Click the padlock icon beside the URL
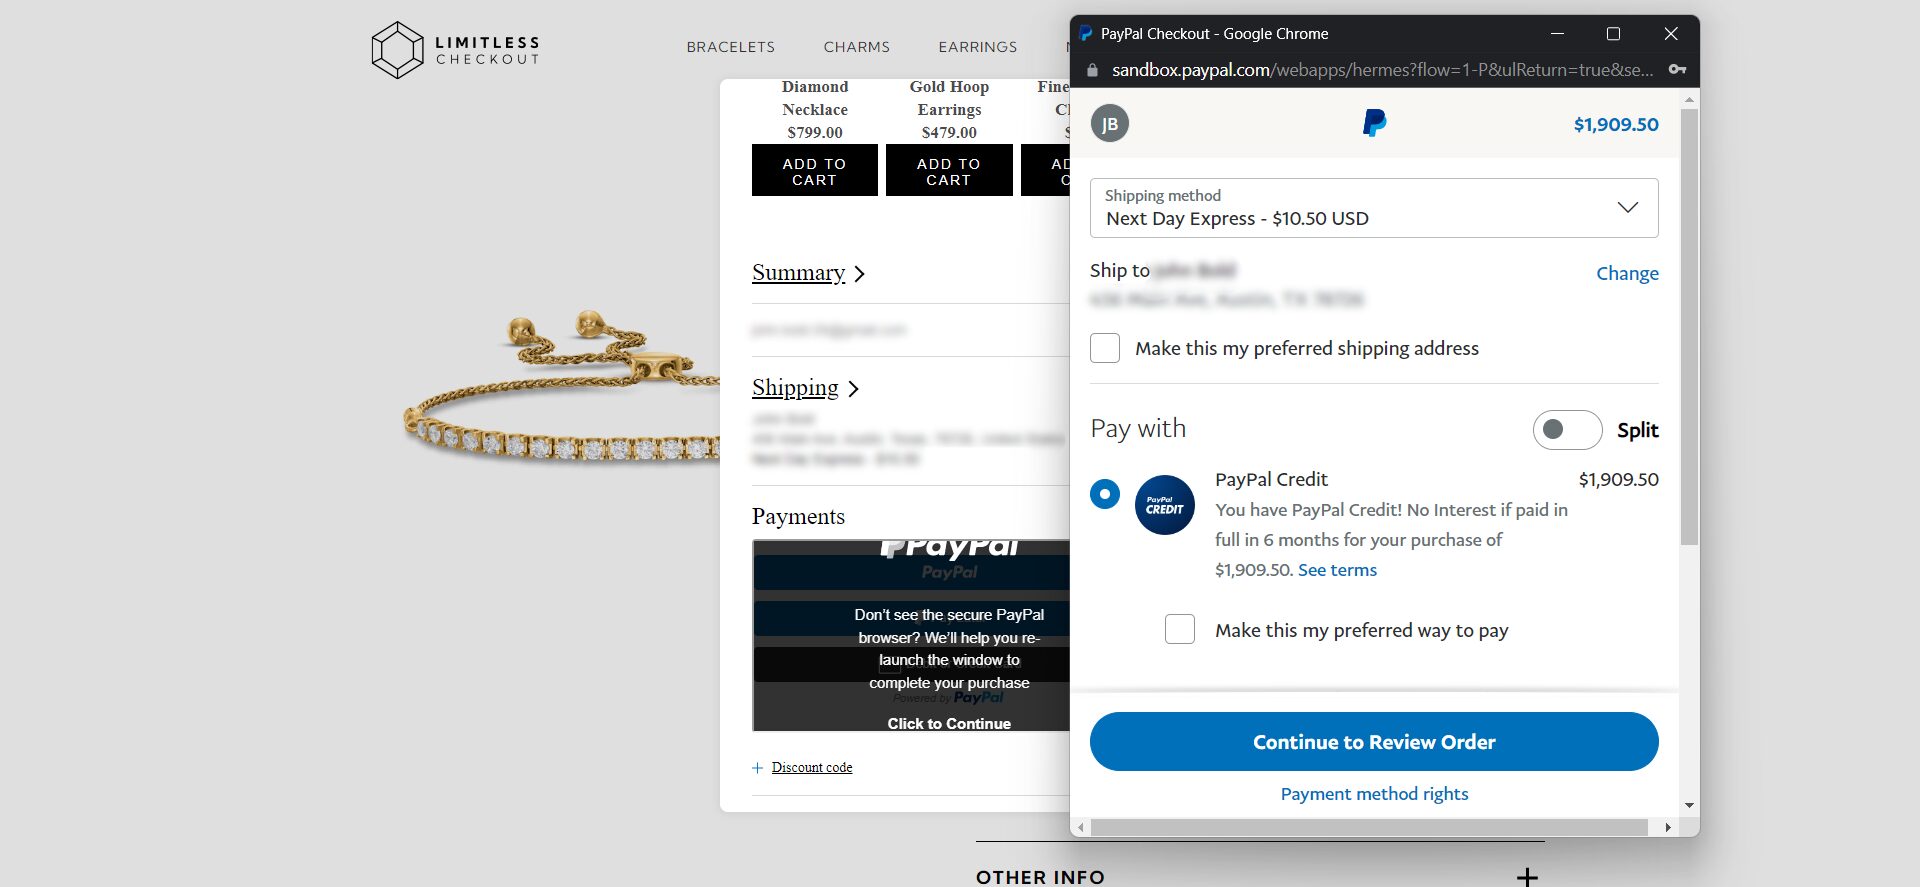Screen dimensions: 1920x887 click(1092, 70)
